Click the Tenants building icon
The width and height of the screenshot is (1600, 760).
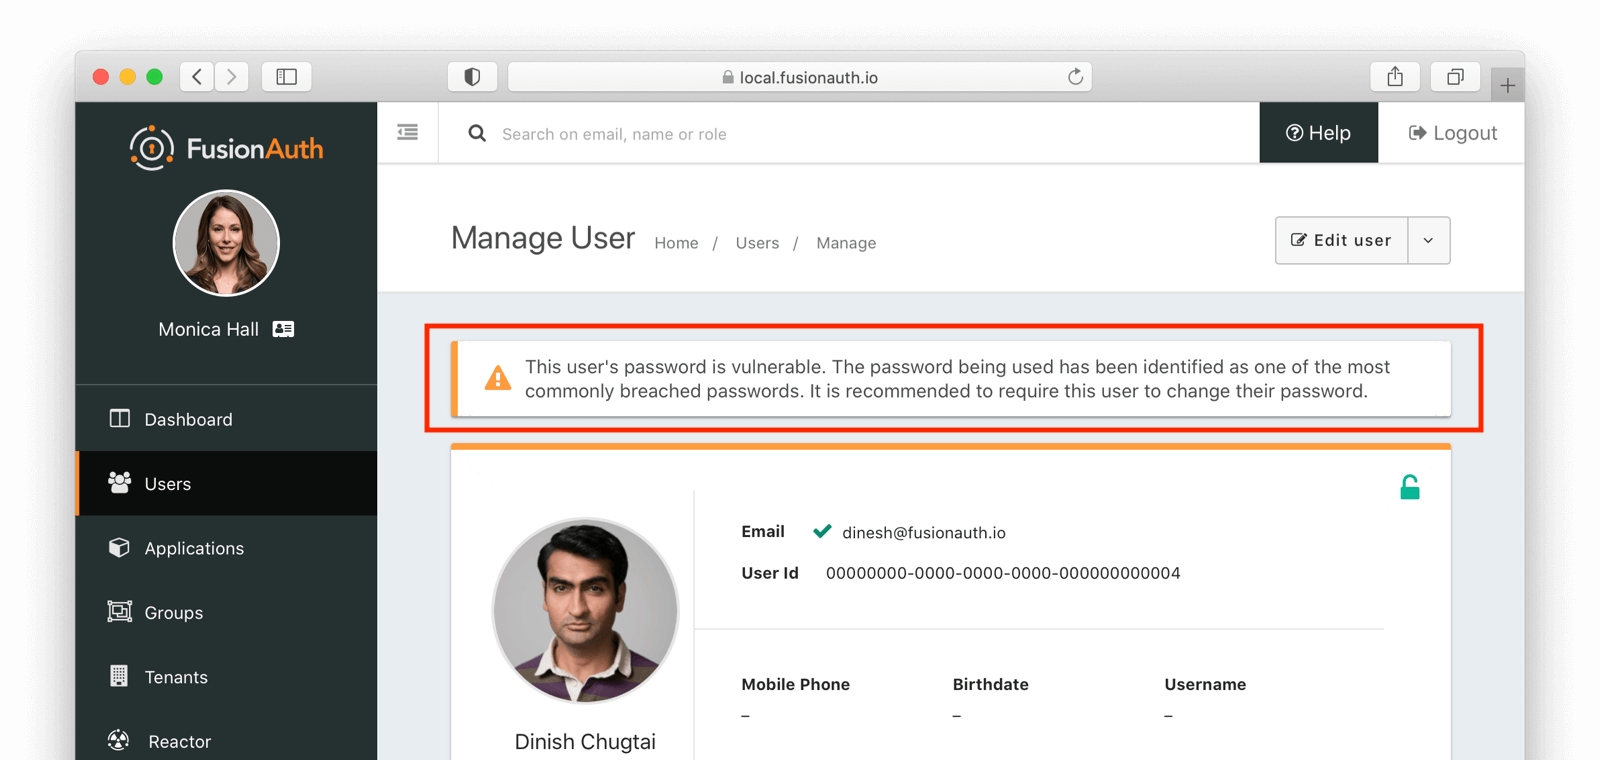point(119,676)
